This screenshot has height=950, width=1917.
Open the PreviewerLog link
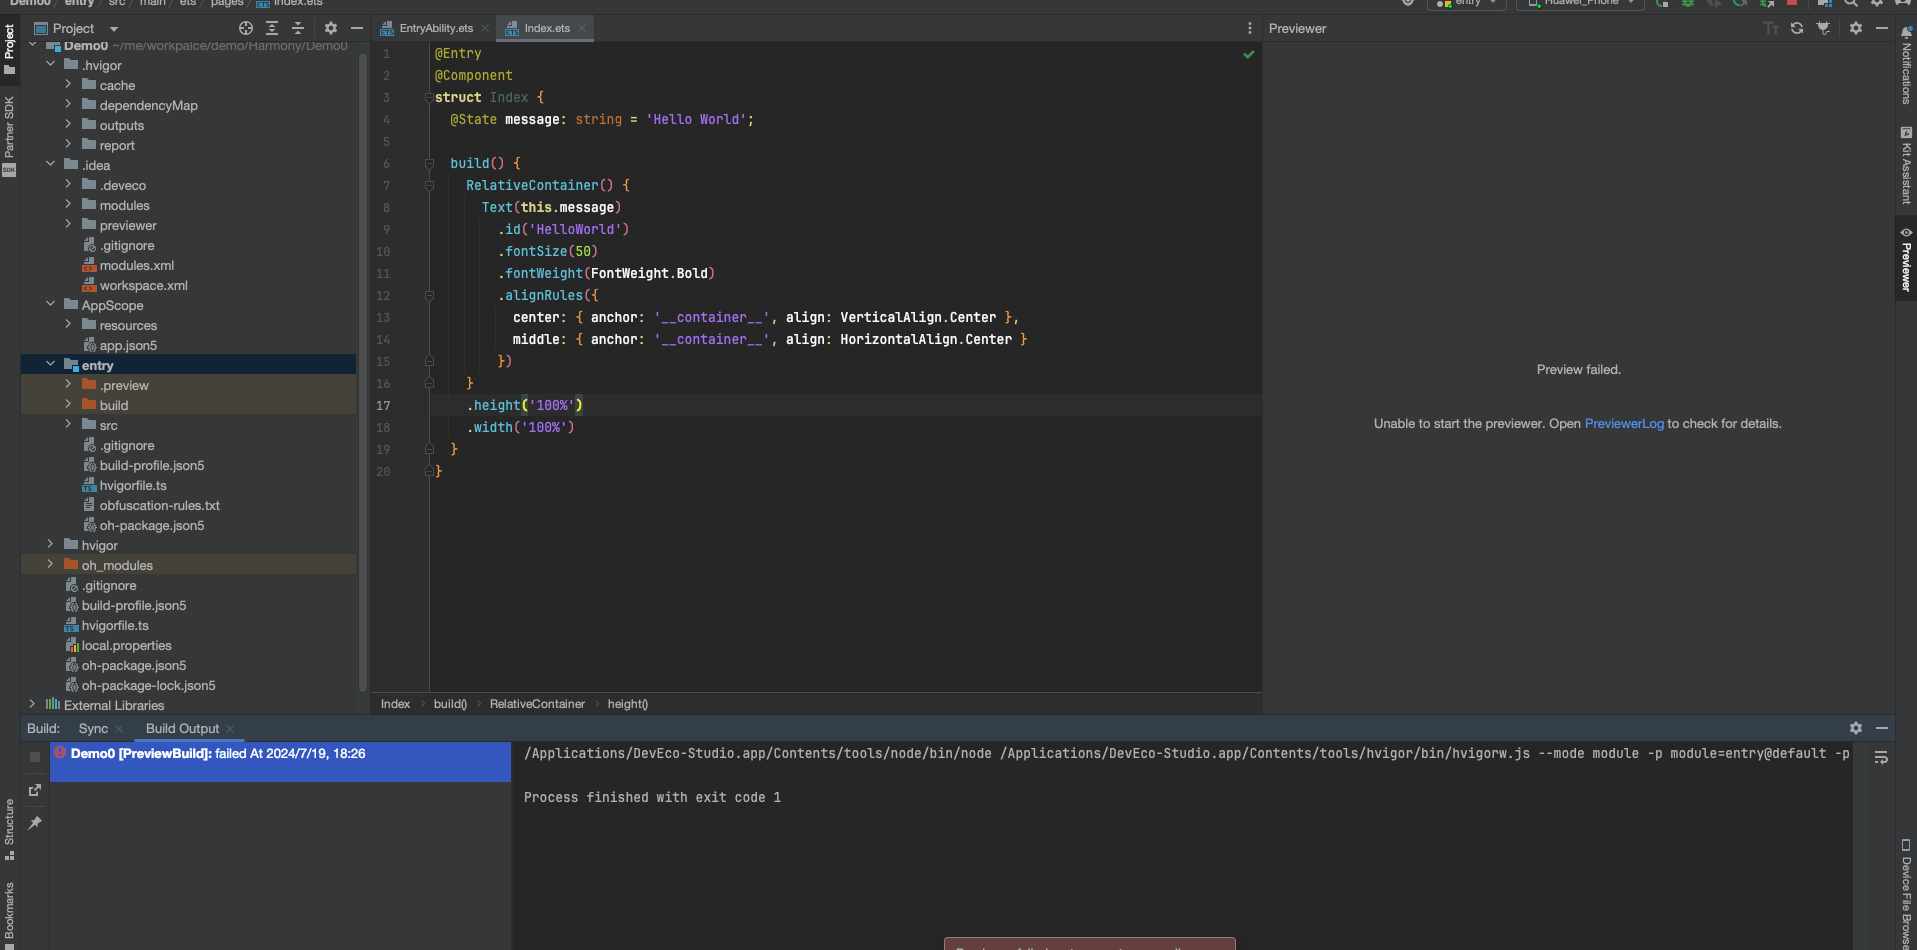tap(1624, 424)
